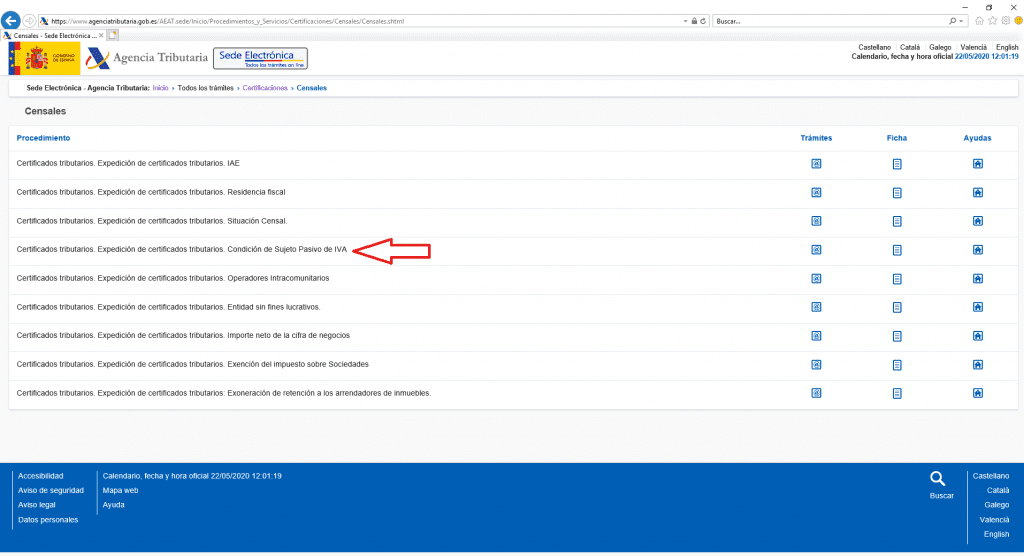
Task: Open Aviso legal link in footer
Action: pos(37,505)
